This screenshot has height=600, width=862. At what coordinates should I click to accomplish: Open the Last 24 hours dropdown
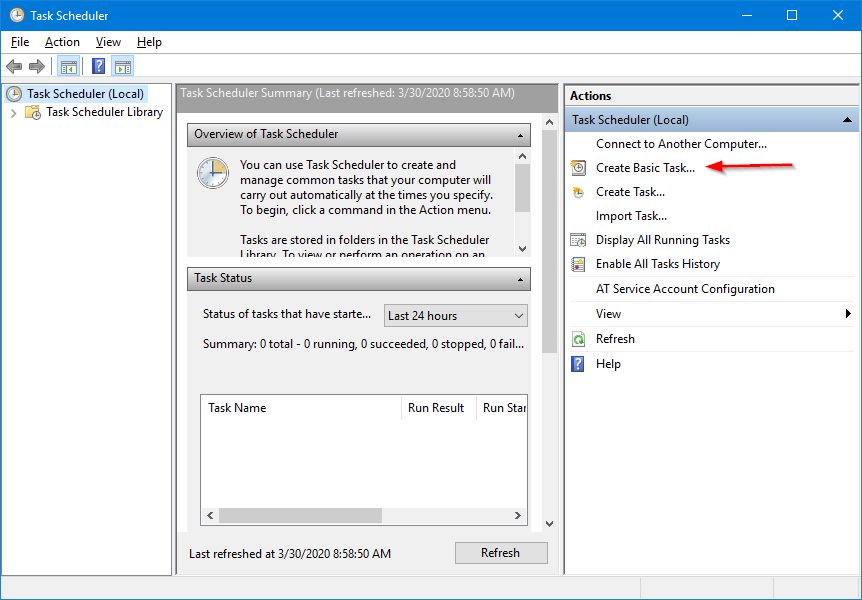[x=456, y=316]
